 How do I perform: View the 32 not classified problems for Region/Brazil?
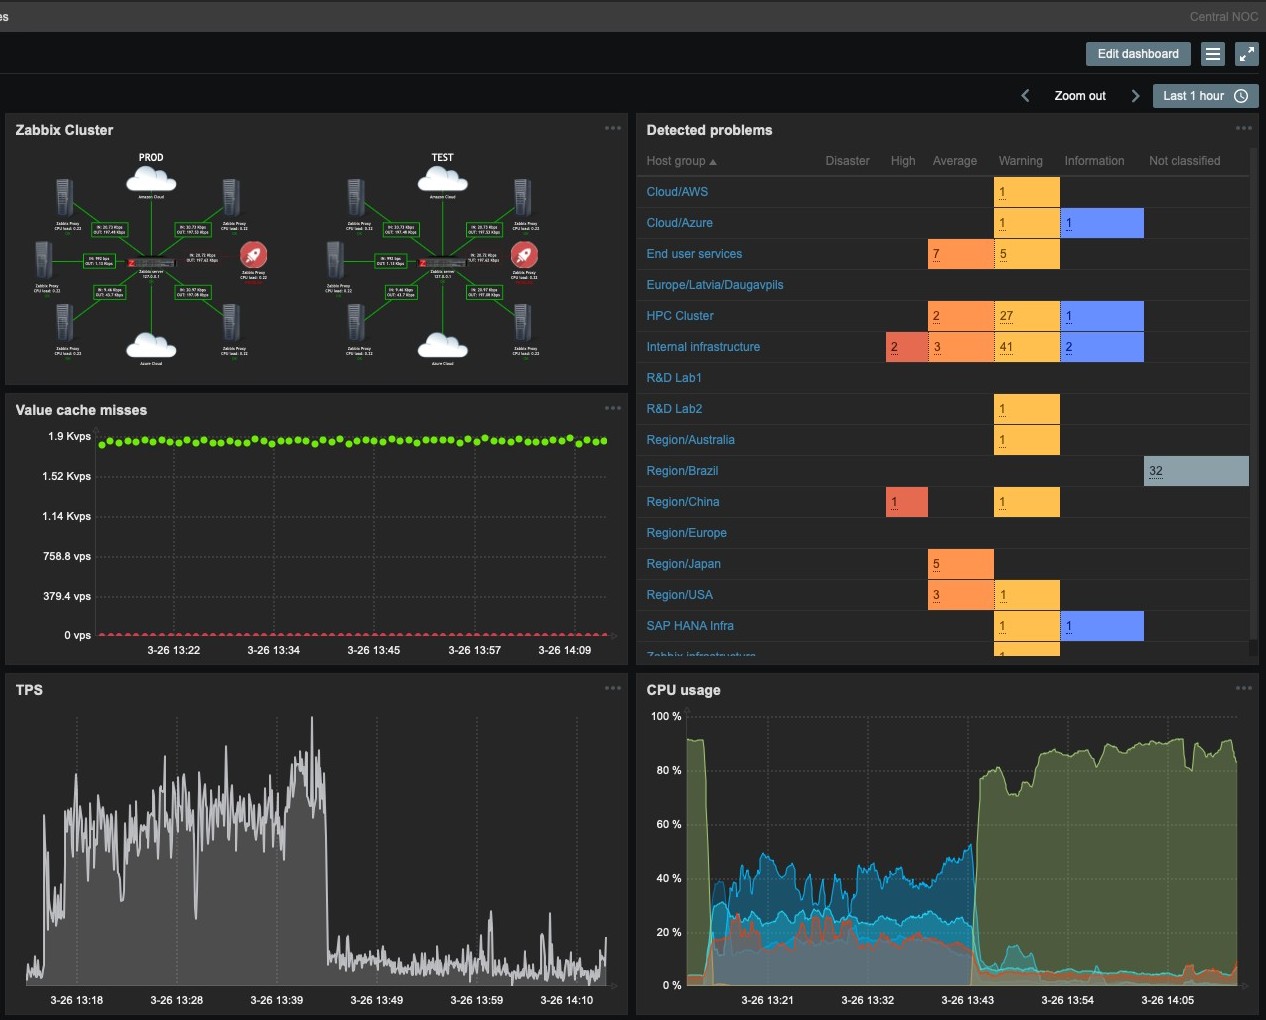(1157, 470)
